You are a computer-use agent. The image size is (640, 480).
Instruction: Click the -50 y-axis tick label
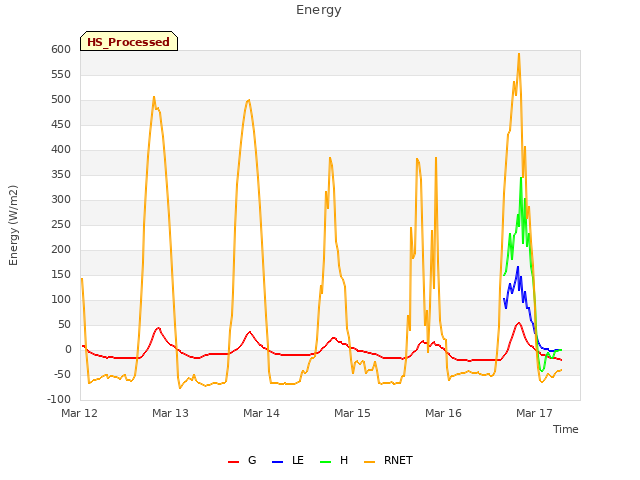pyautogui.click(x=63, y=374)
